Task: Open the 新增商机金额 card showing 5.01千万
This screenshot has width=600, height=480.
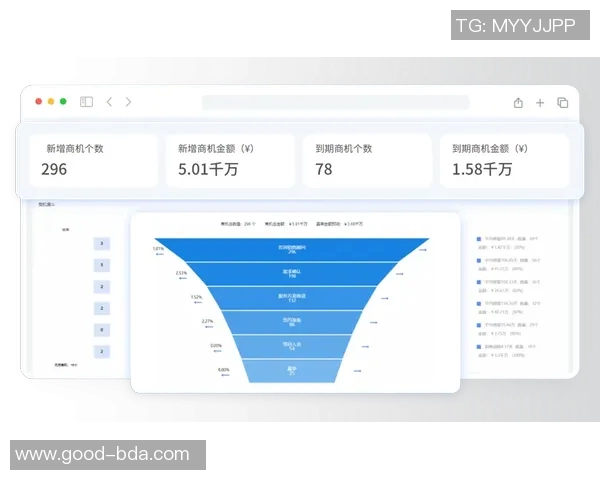Action: coord(231,160)
